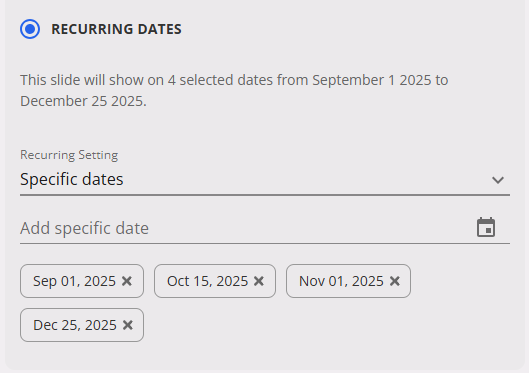The width and height of the screenshot is (529, 373).
Task: Click the RECURRING DATES option label
Action: click(x=116, y=29)
